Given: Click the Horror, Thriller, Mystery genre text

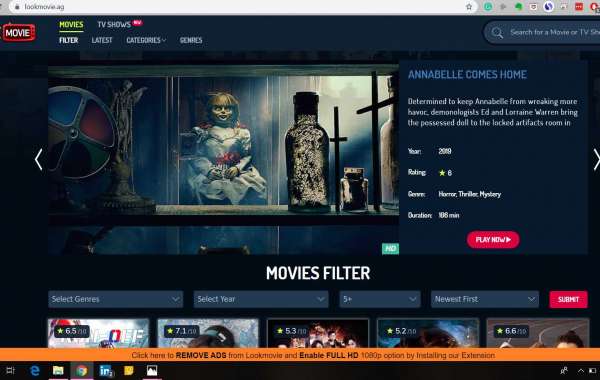Looking at the screenshot, I should point(470,194).
